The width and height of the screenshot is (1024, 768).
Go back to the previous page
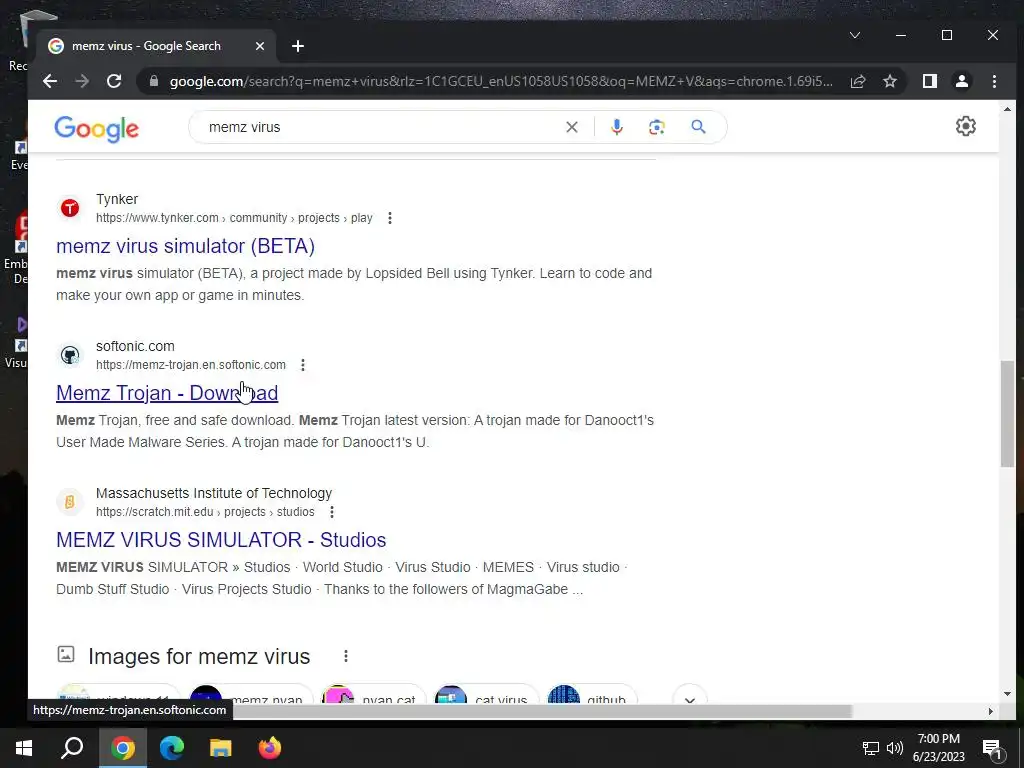(50, 81)
